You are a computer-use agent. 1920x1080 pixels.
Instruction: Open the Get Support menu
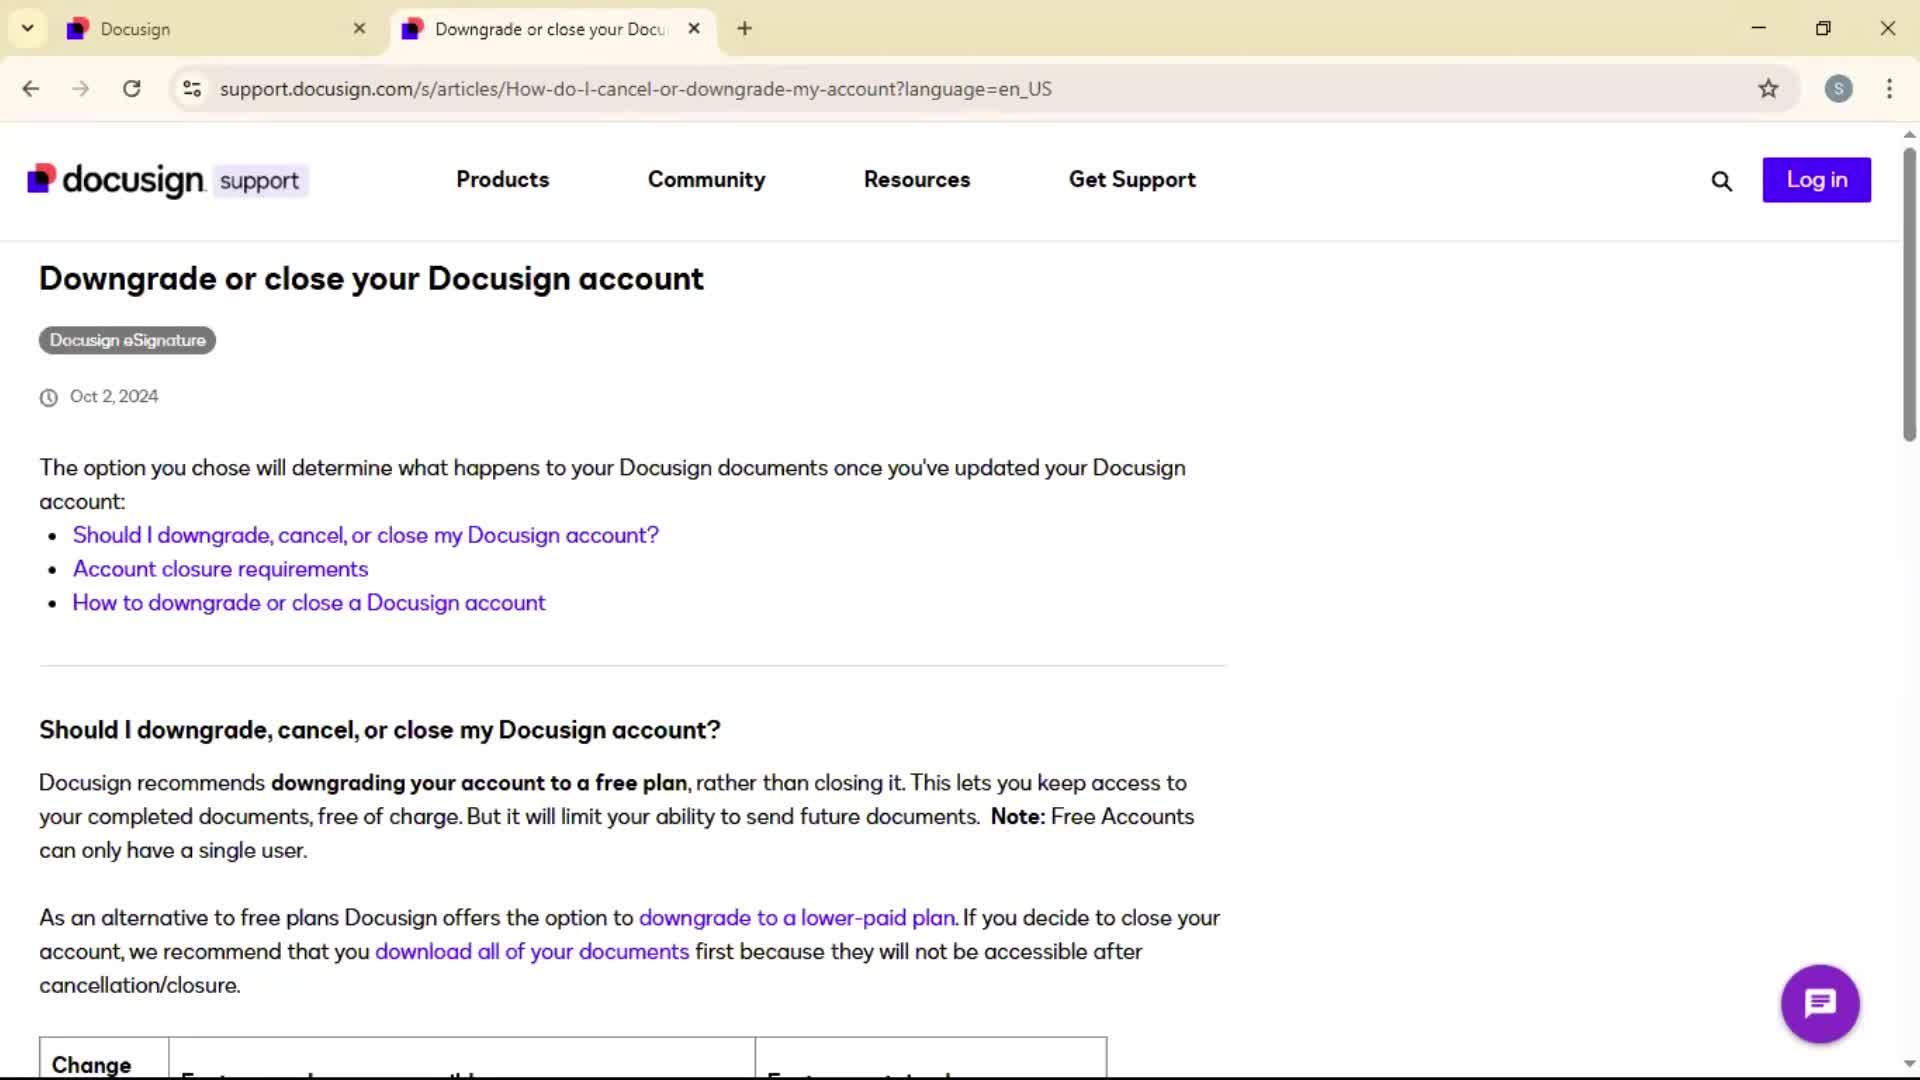[x=1132, y=180]
